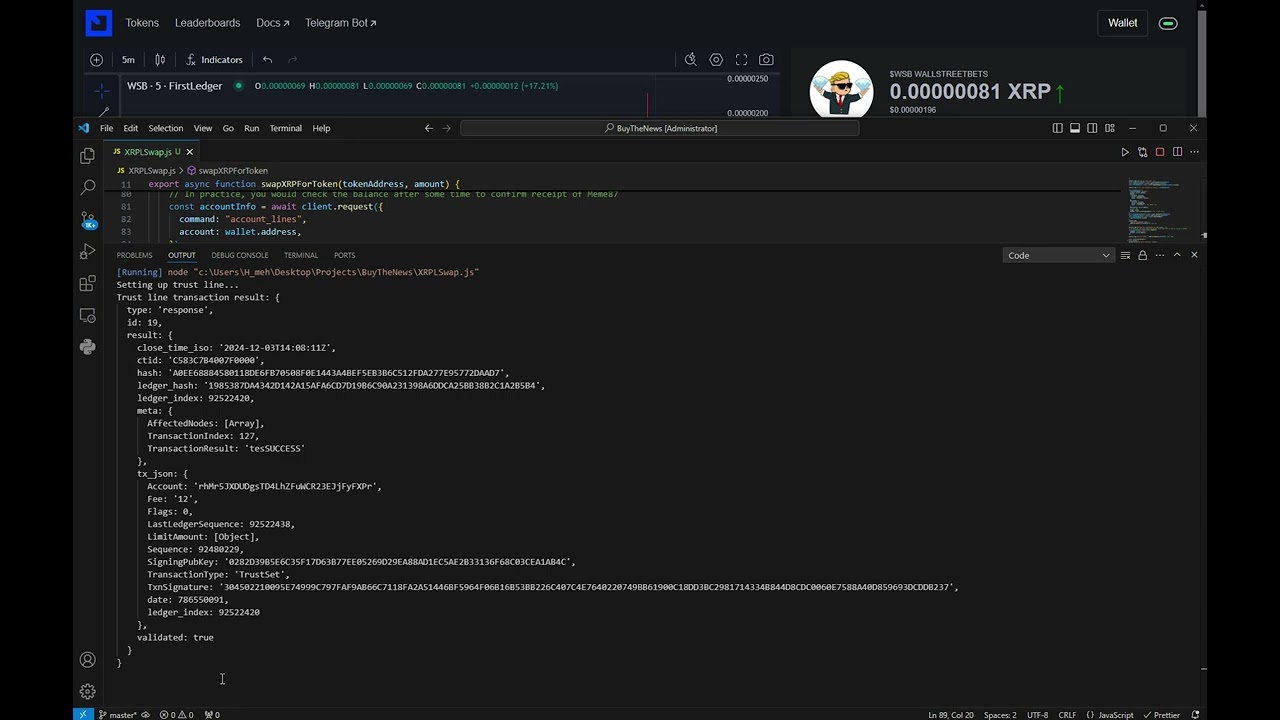The image size is (1280, 720).
Task: Open the 5m timeframe selector
Action: pos(128,59)
